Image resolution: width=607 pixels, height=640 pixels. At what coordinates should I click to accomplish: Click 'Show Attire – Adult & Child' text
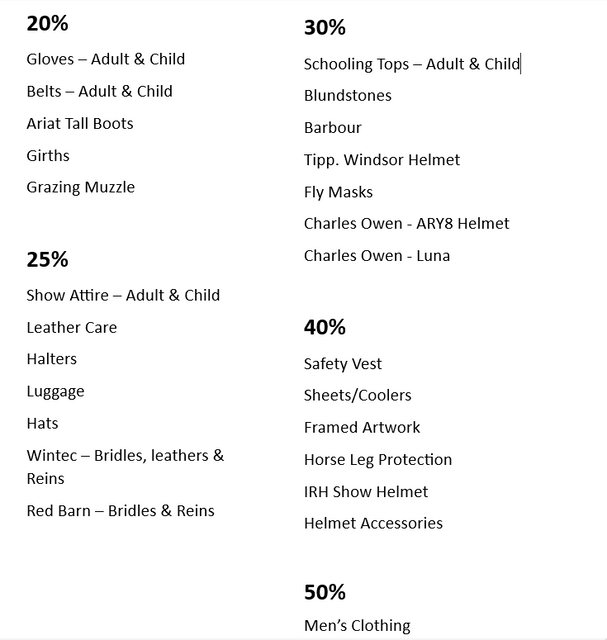click(123, 295)
